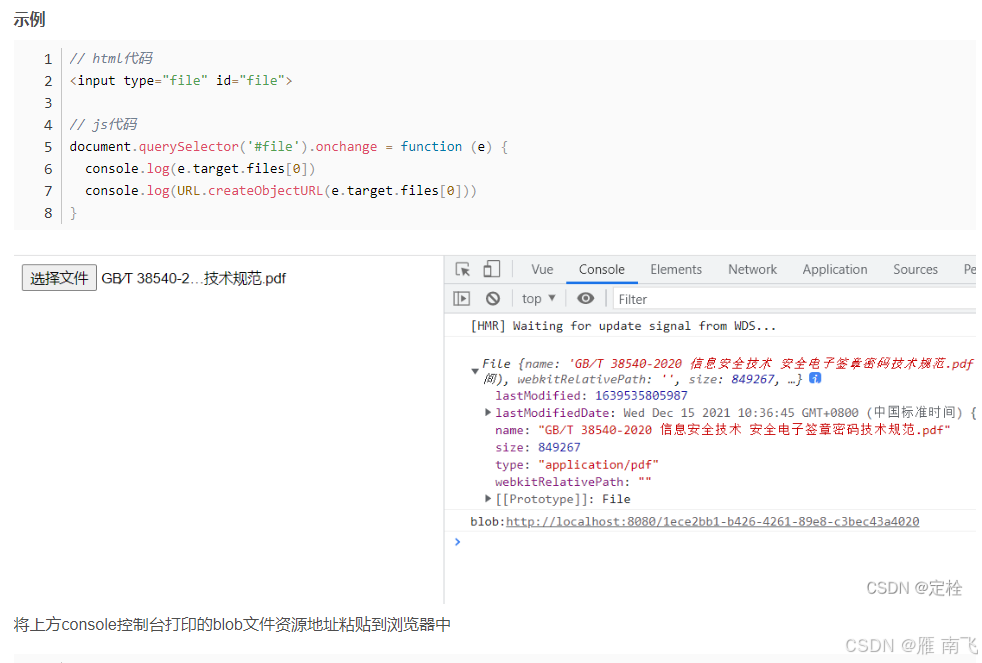Click the inspect element picker icon
982x663 pixels.
(x=463, y=269)
